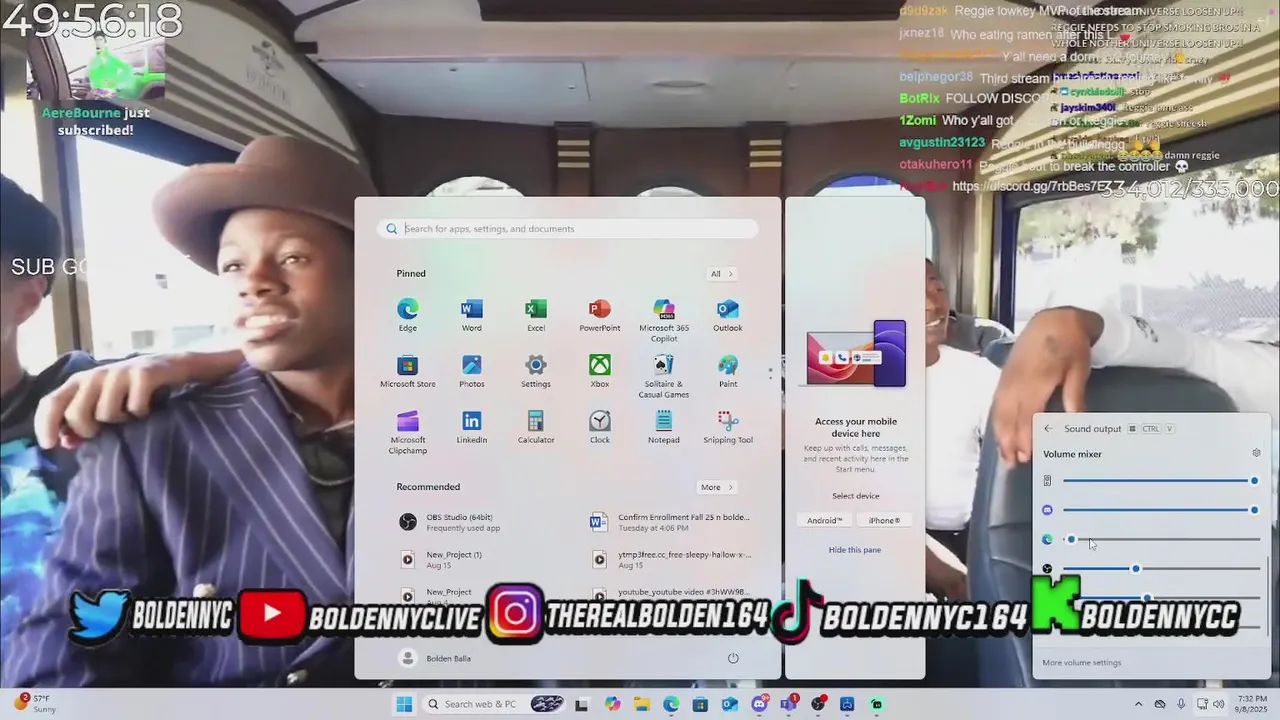The height and width of the screenshot is (720, 1280).
Task: Open Outlook from pinned apps
Action: 727,315
